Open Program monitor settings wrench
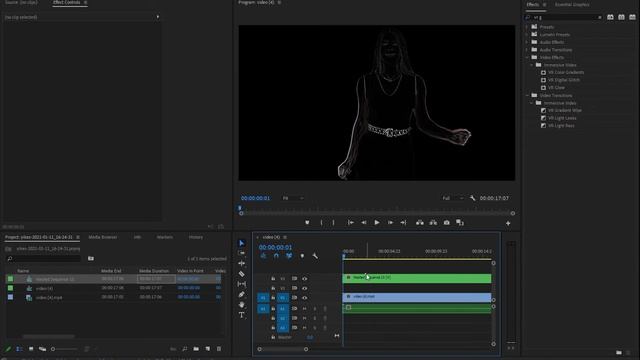The image size is (640, 360). pos(473,198)
